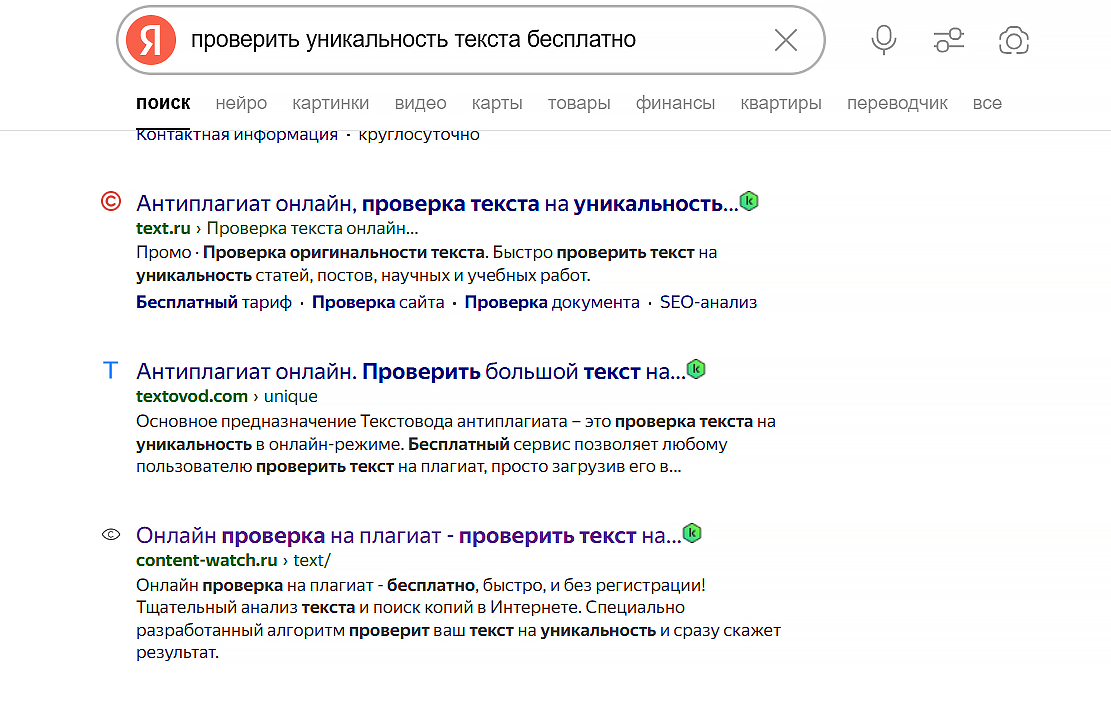Open the Проверка документа sitelink
This screenshot has height=708, width=1111.
click(x=552, y=302)
